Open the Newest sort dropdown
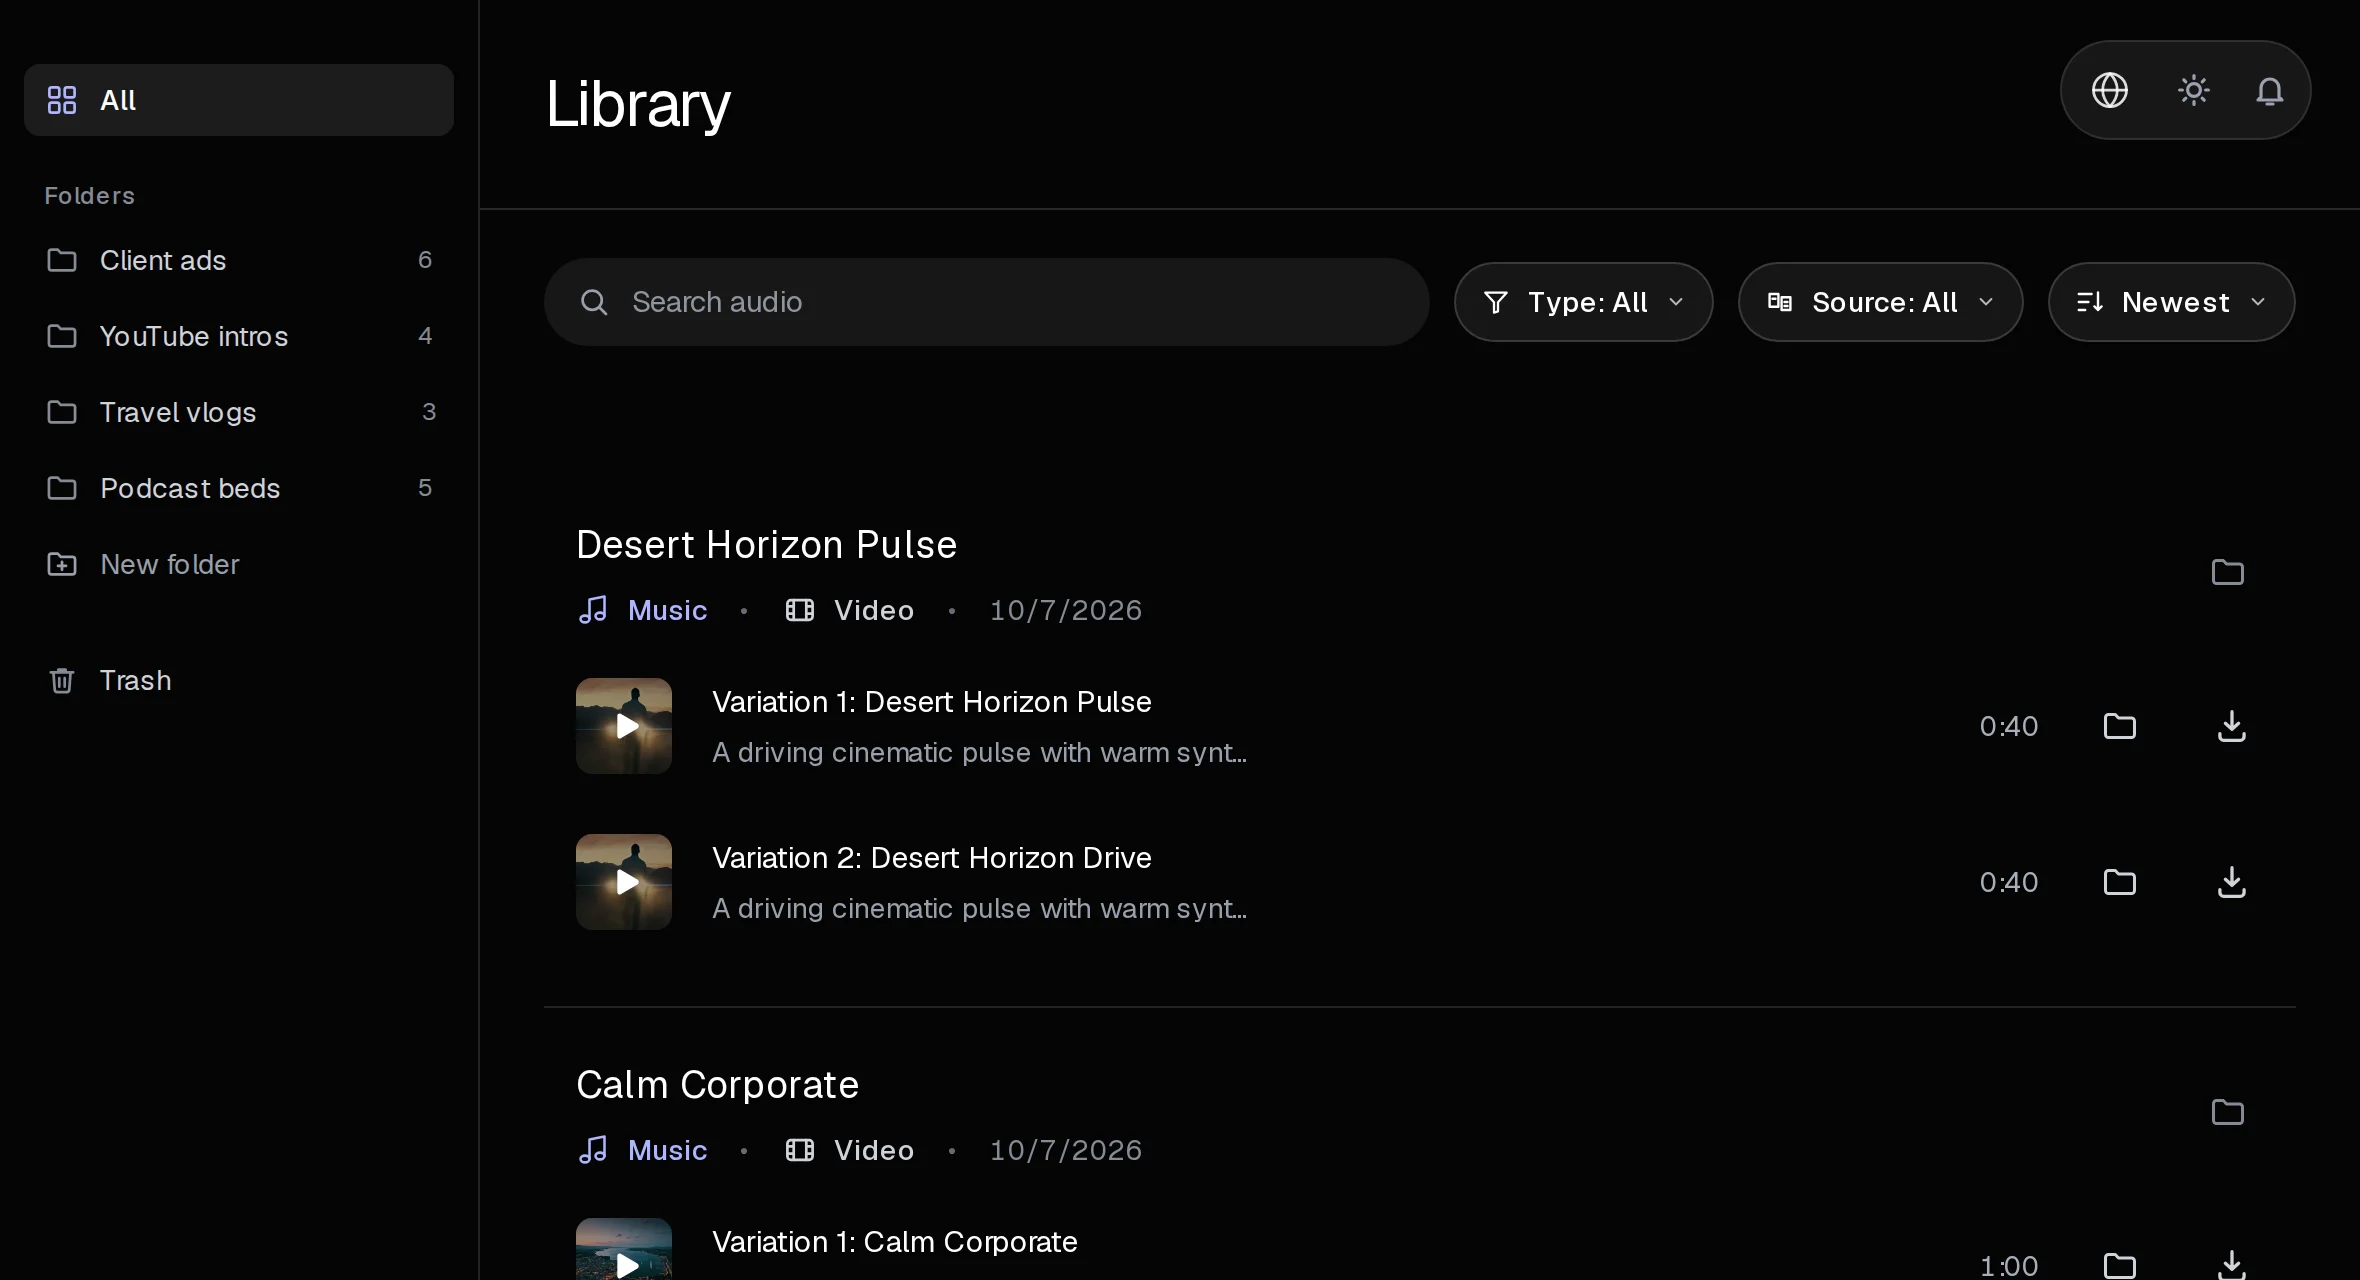Viewport: 2360px width, 1280px height. pyautogui.click(x=2171, y=302)
